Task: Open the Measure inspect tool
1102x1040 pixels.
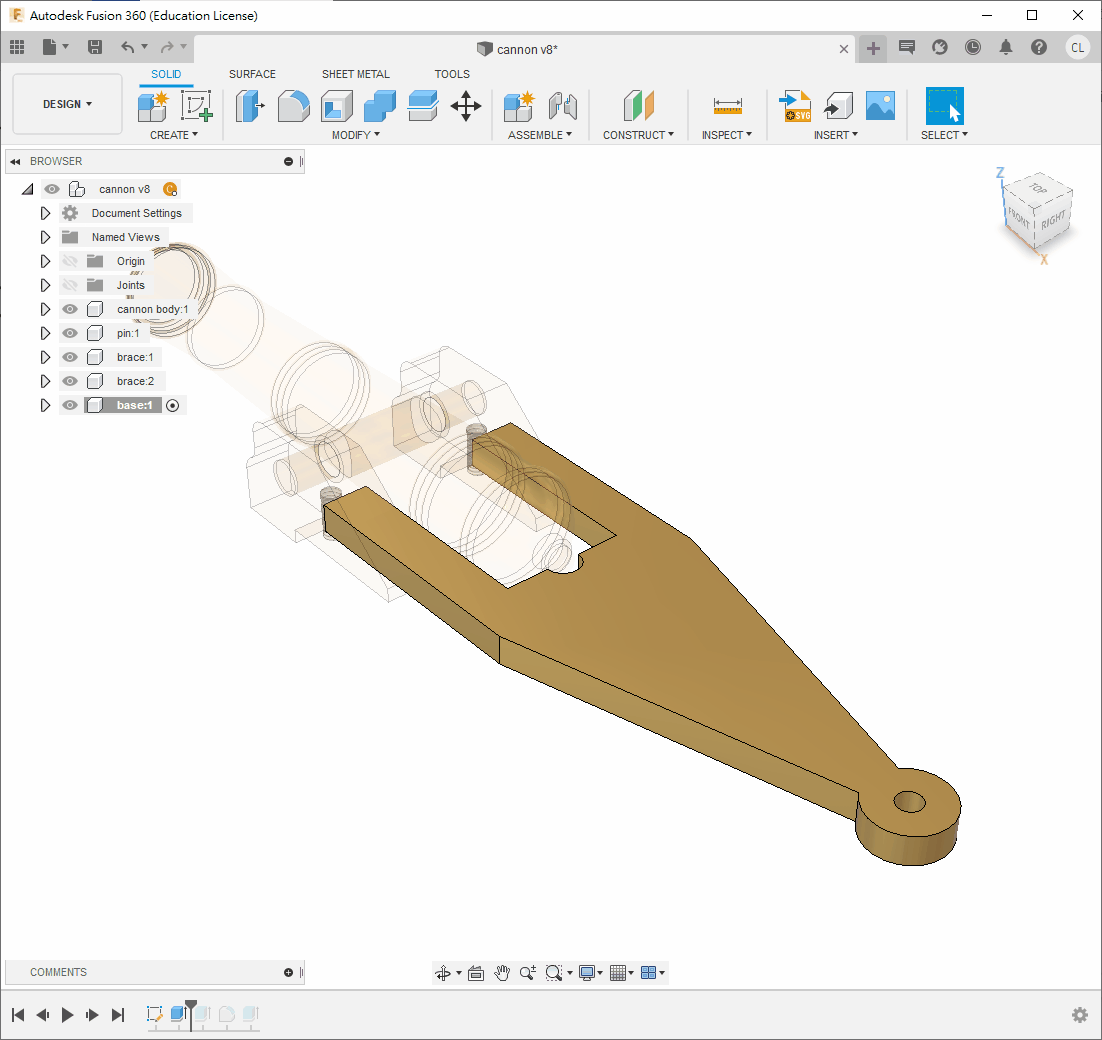Action: click(x=727, y=105)
